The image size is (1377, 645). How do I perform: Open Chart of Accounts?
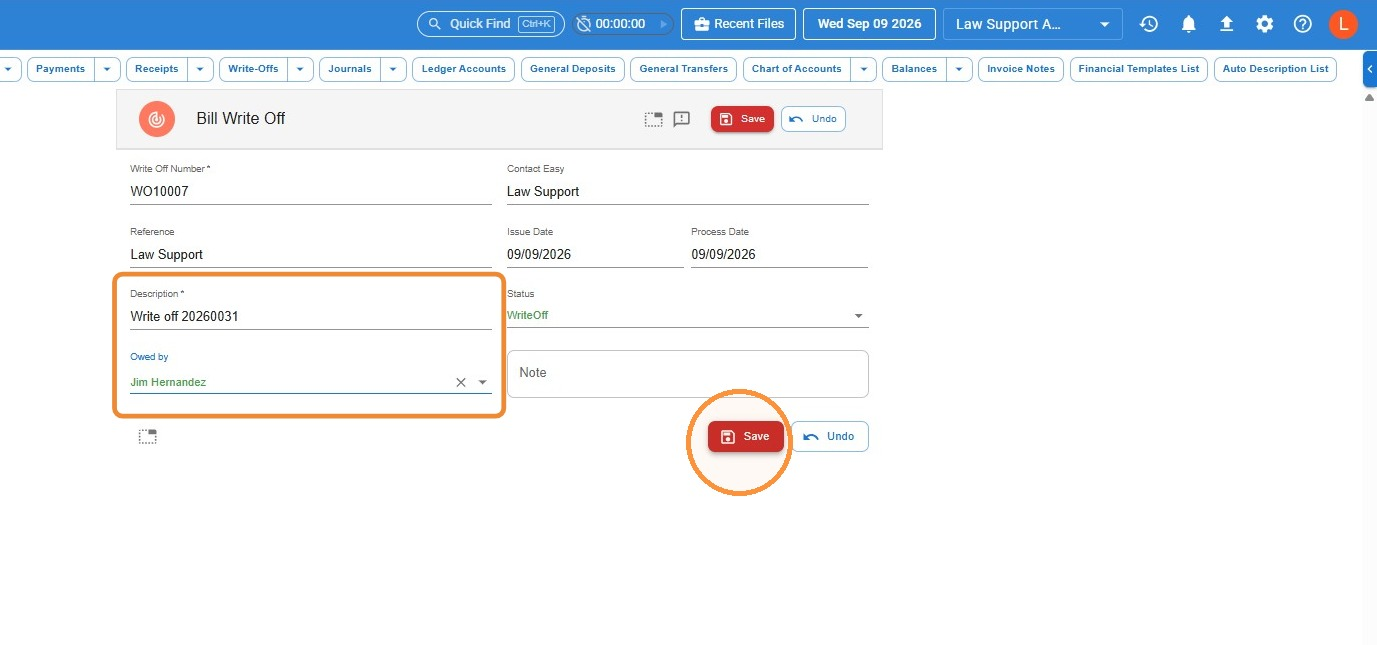(x=797, y=69)
